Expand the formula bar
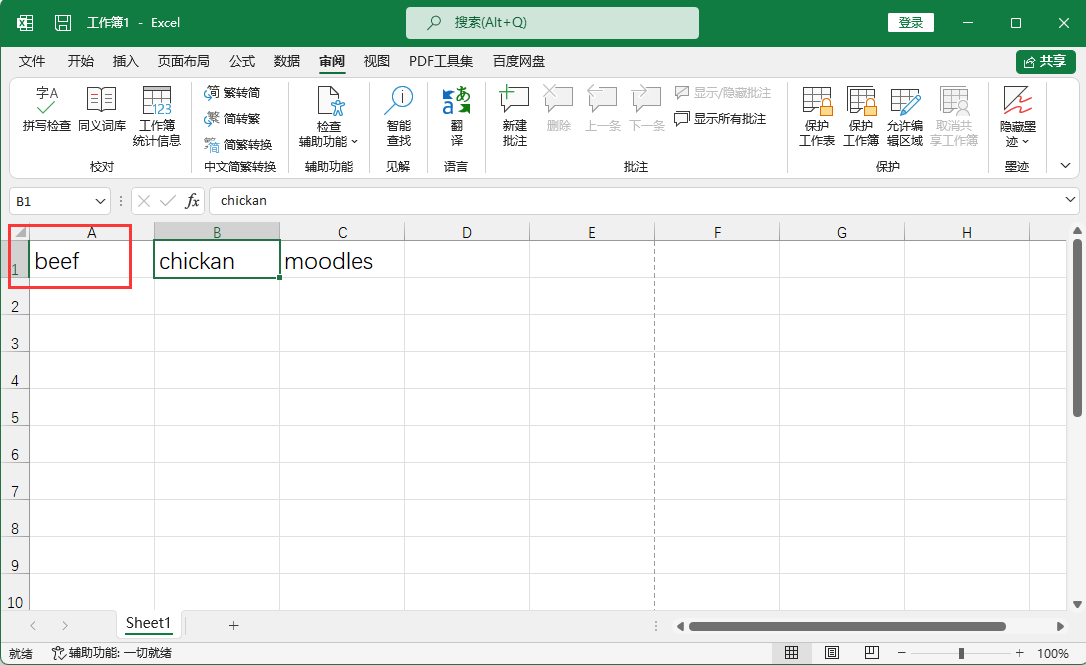 (x=1070, y=200)
